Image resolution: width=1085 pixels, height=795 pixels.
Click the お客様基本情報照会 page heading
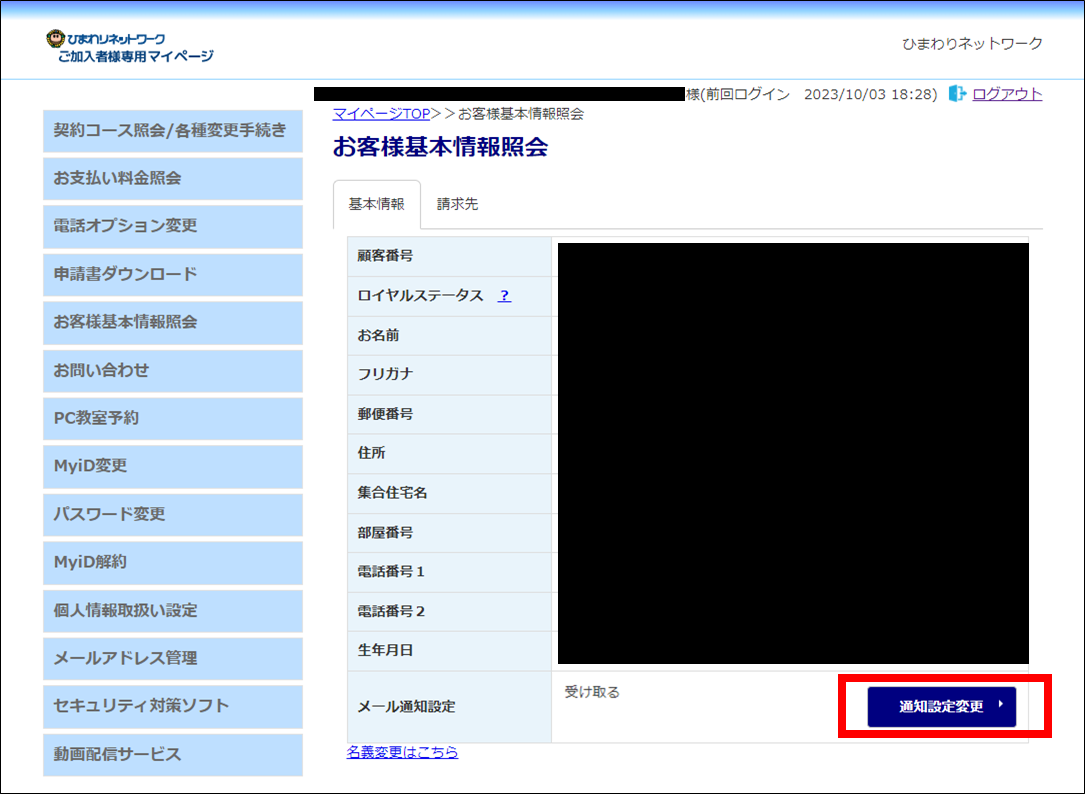[440, 147]
